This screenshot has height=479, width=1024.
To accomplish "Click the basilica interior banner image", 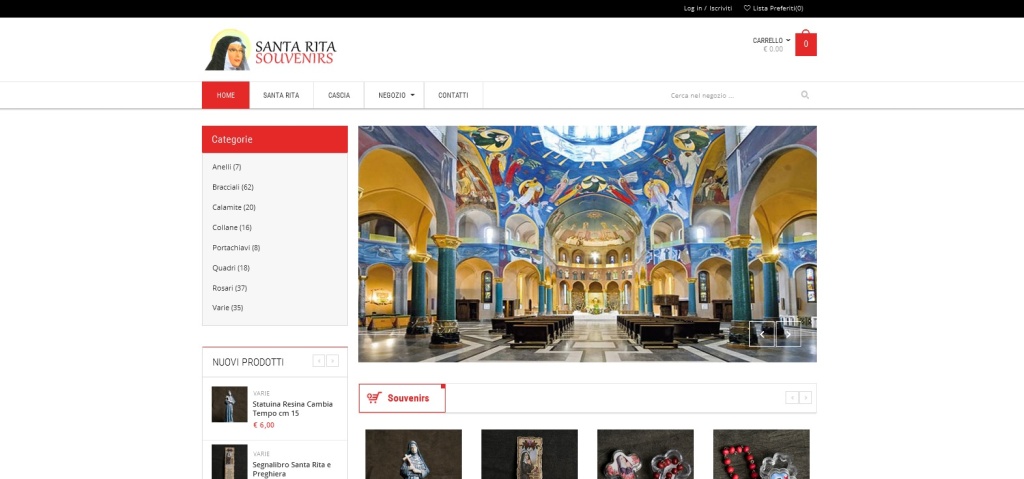I will pyautogui.click(x=587, y=244).
